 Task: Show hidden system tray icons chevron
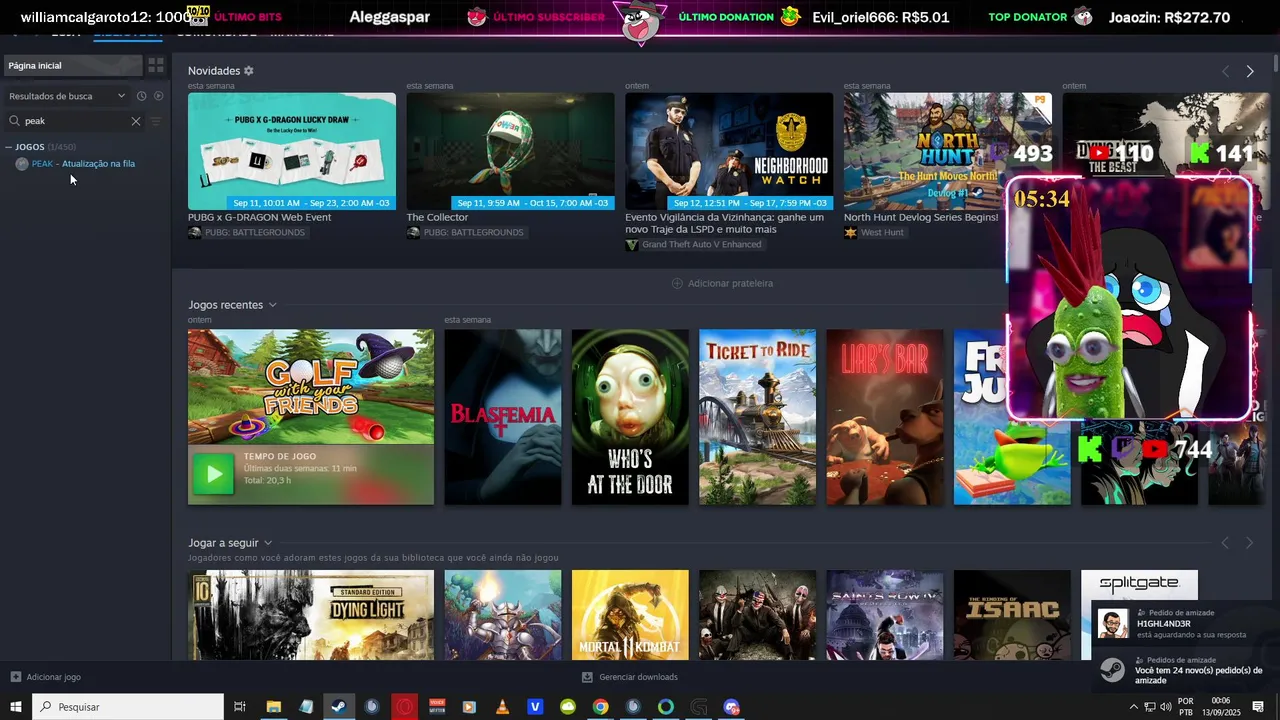coord(1133,707)
